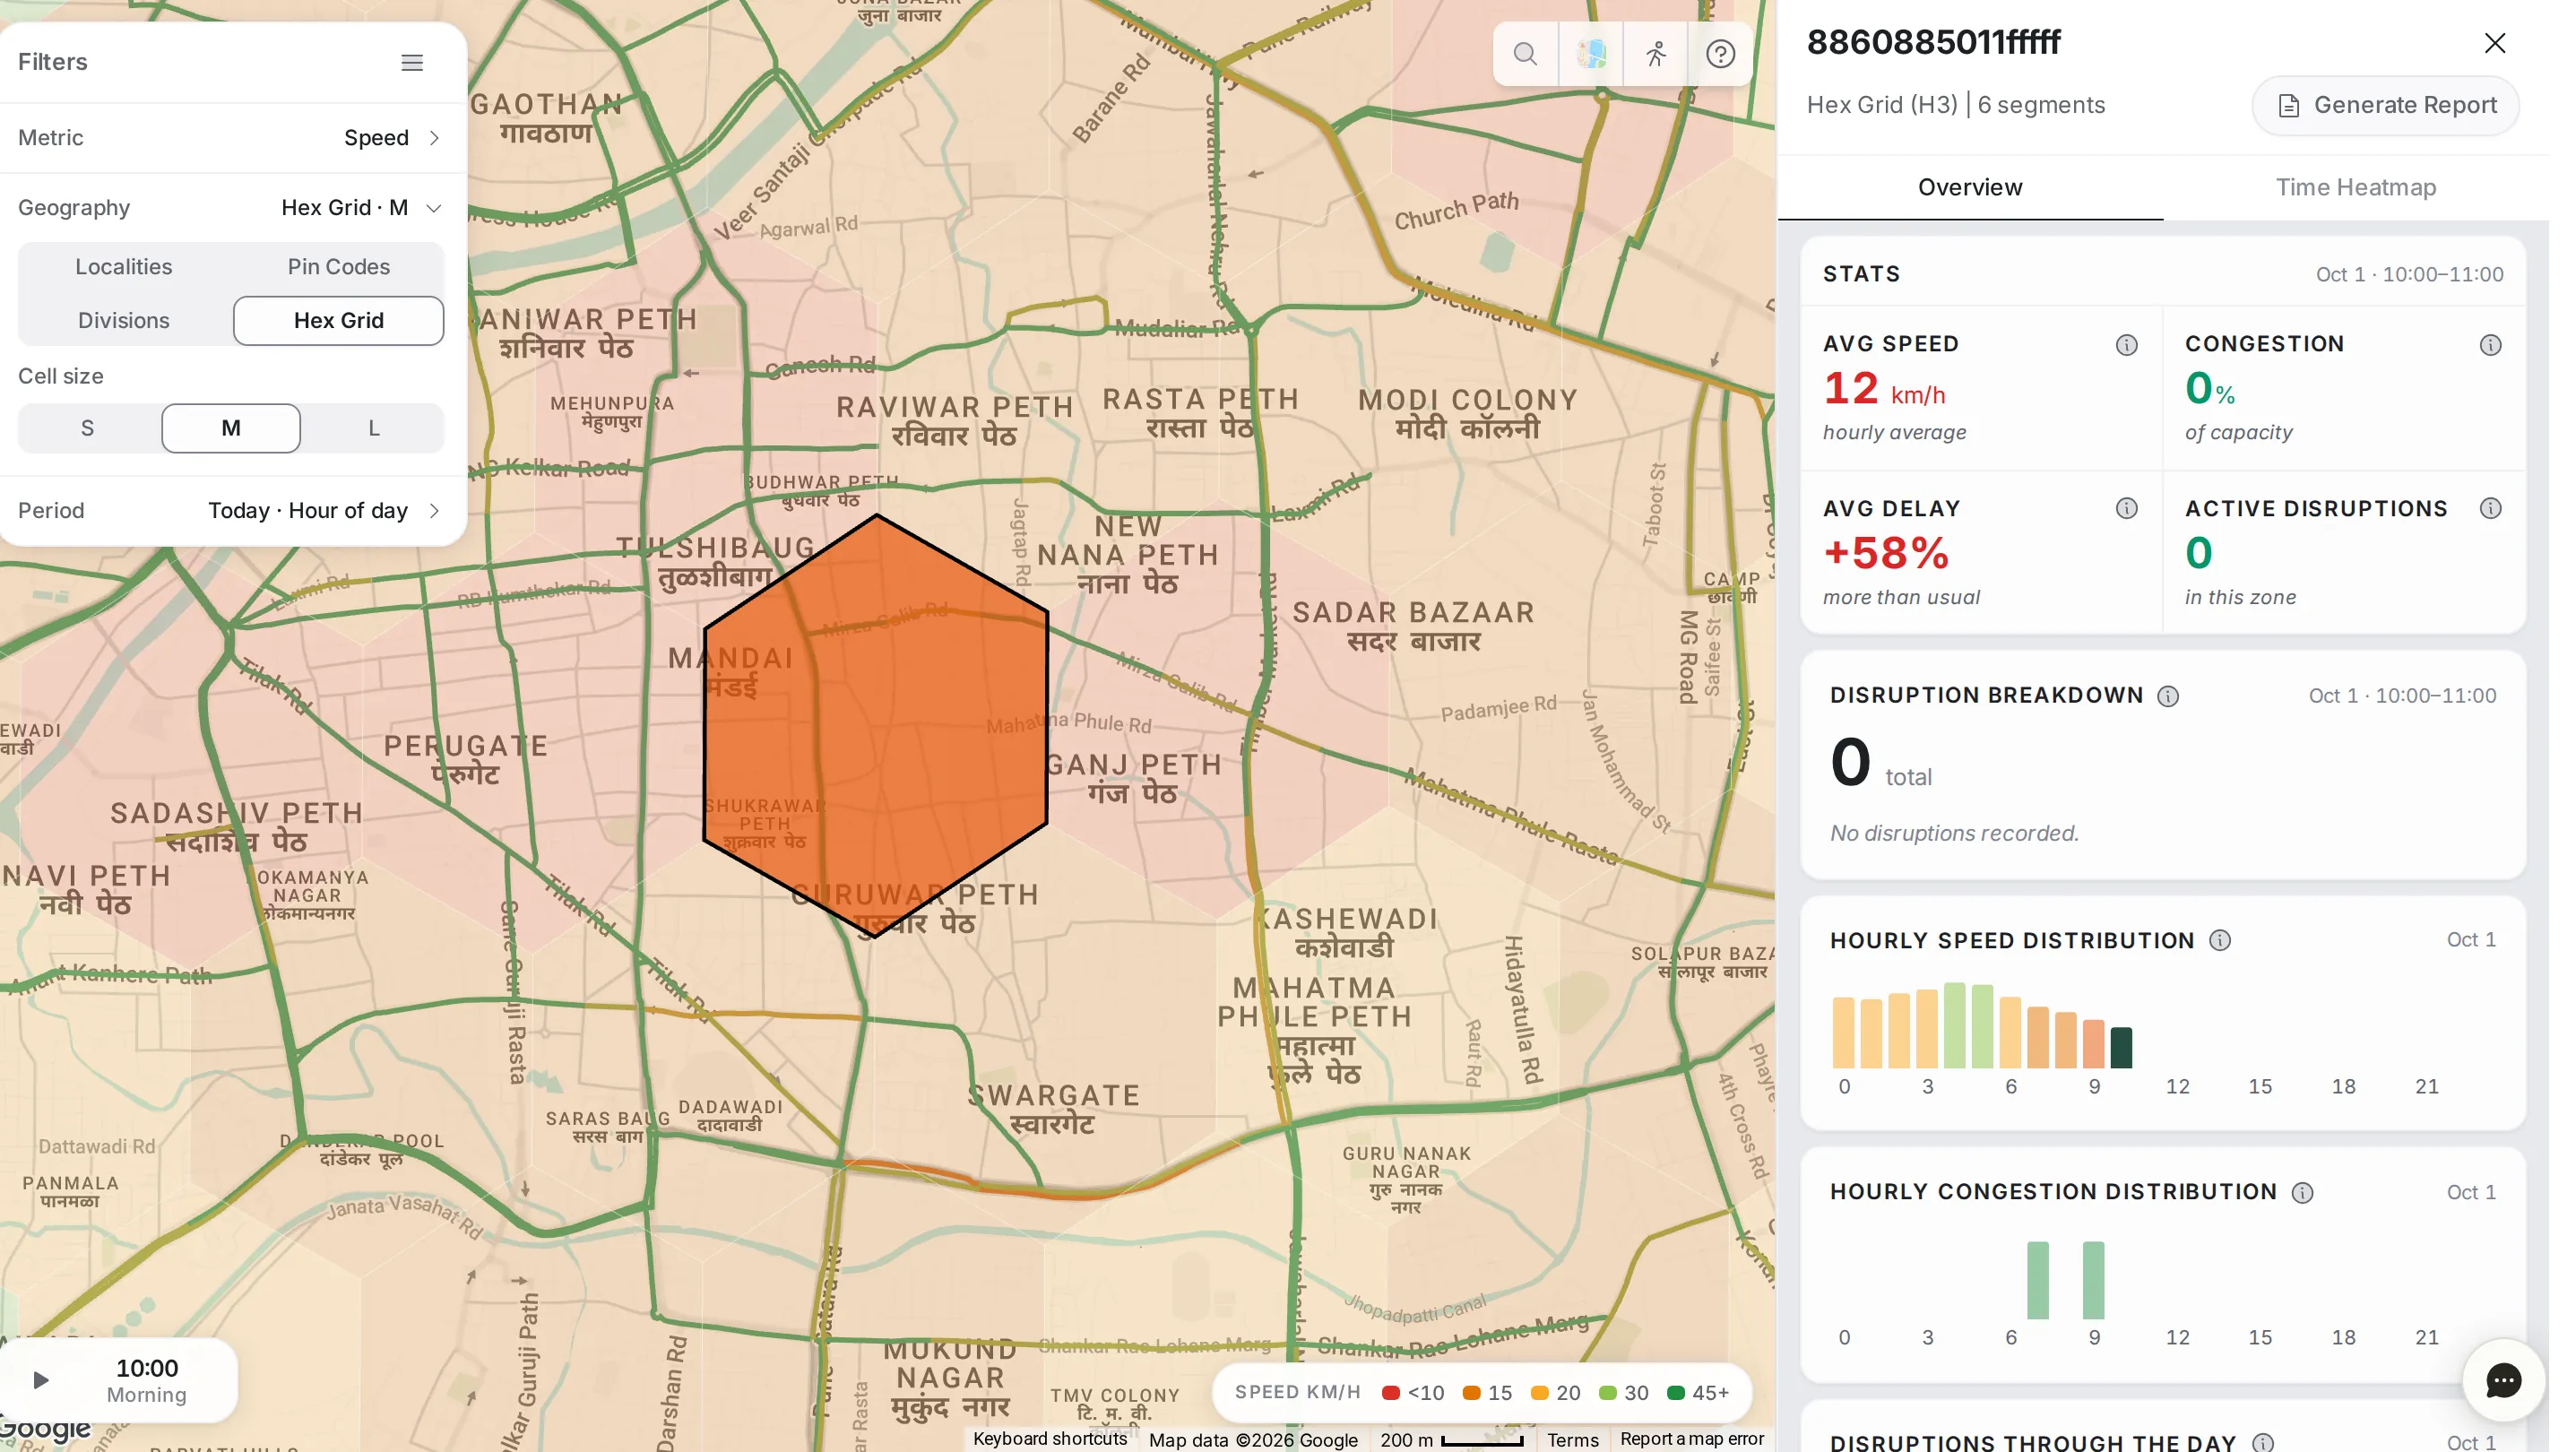The image size is (2576, 1452).
Task: Open the Period Today Hour of day selector
Action: click(x=232, y=511)
